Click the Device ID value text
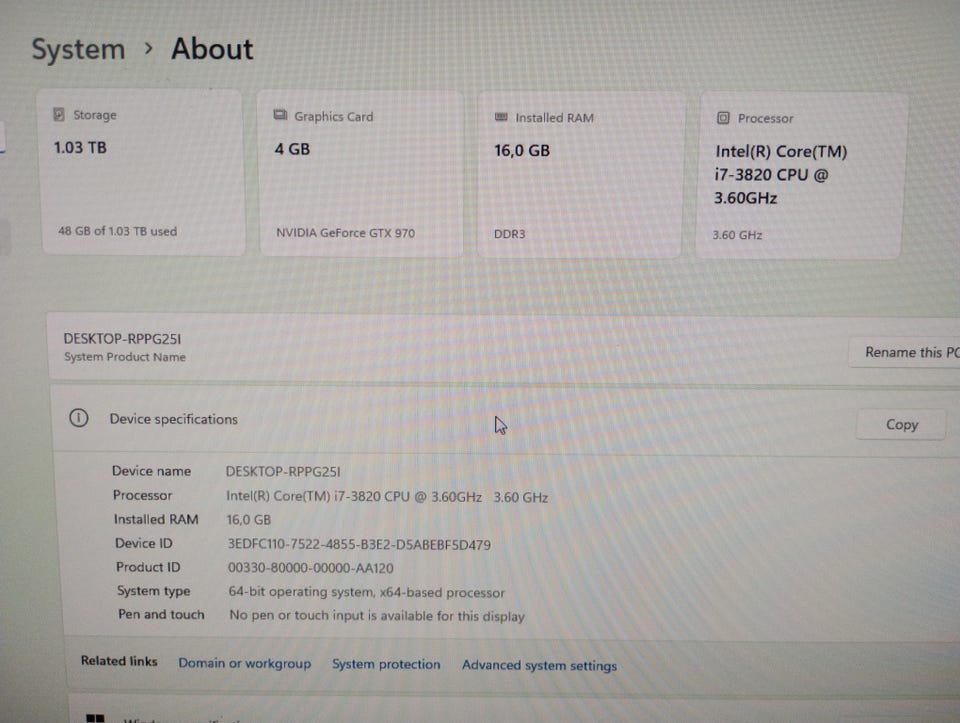960x723 pixels. pos(359,544)
